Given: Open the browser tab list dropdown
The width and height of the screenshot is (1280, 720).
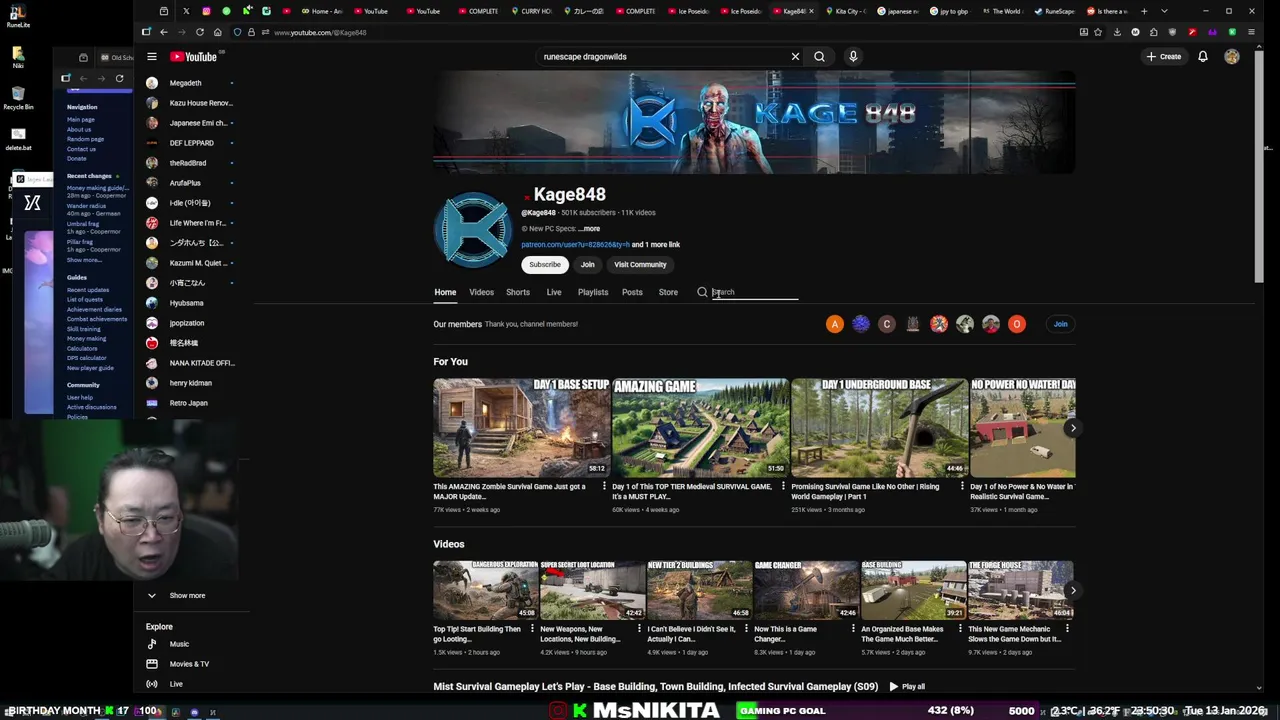Looking at the screenshot, I should pyautogui.click(x=1164, y=11).
